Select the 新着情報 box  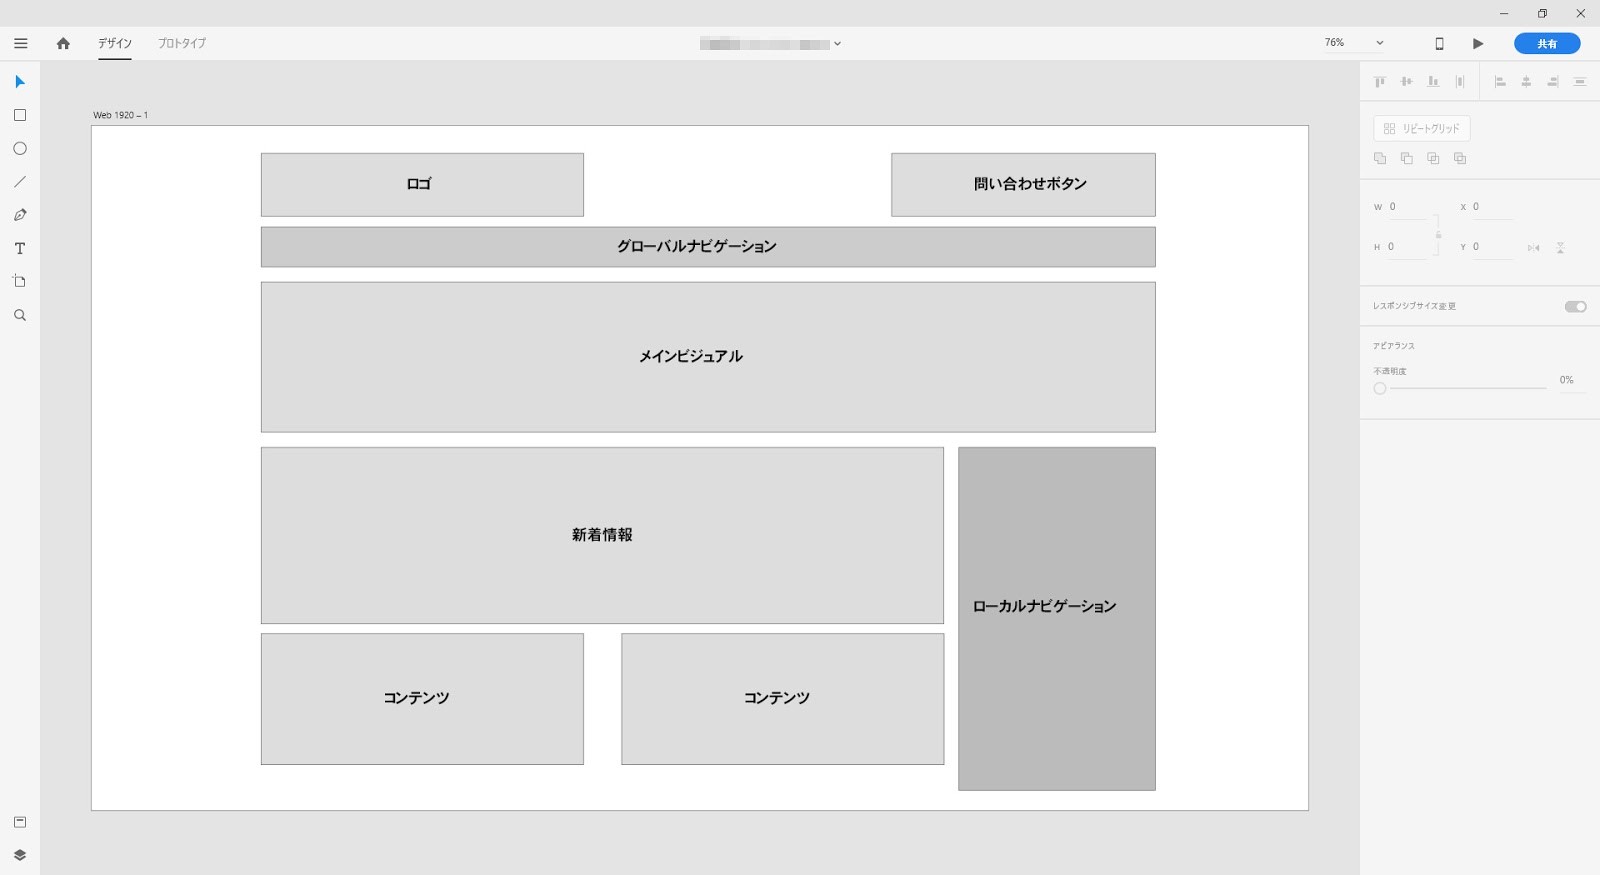pyautogui.click(x=602, y=535)
